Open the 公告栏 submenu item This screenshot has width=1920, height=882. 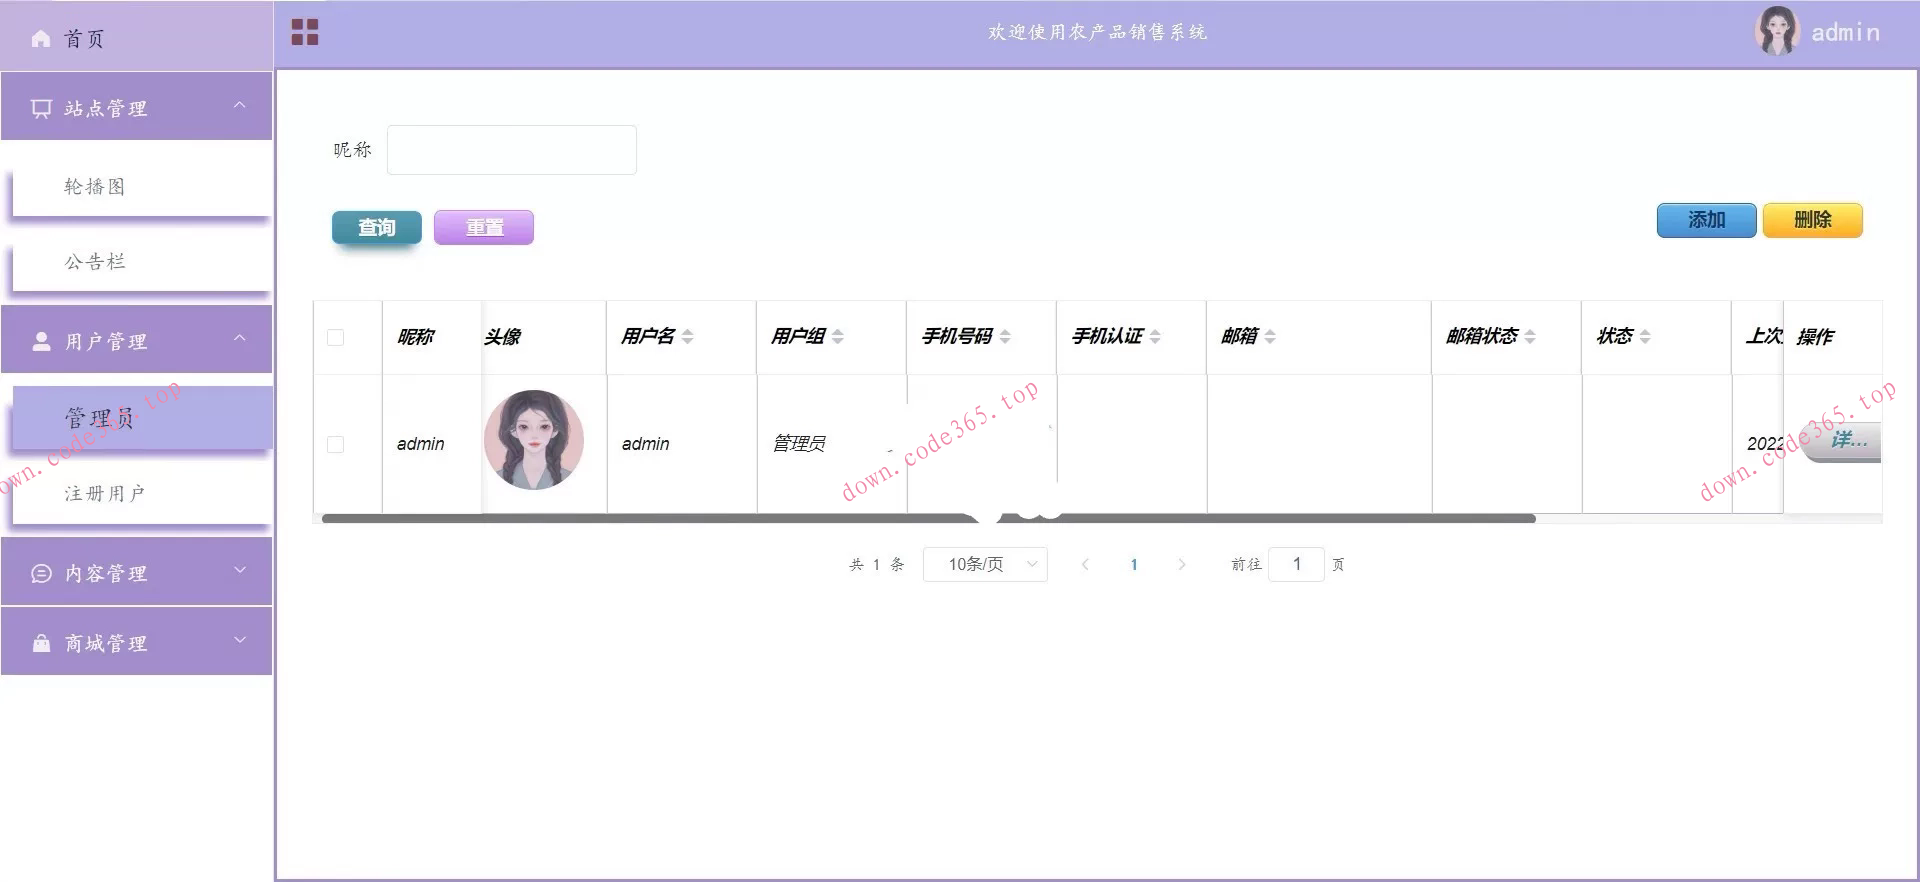141,262
